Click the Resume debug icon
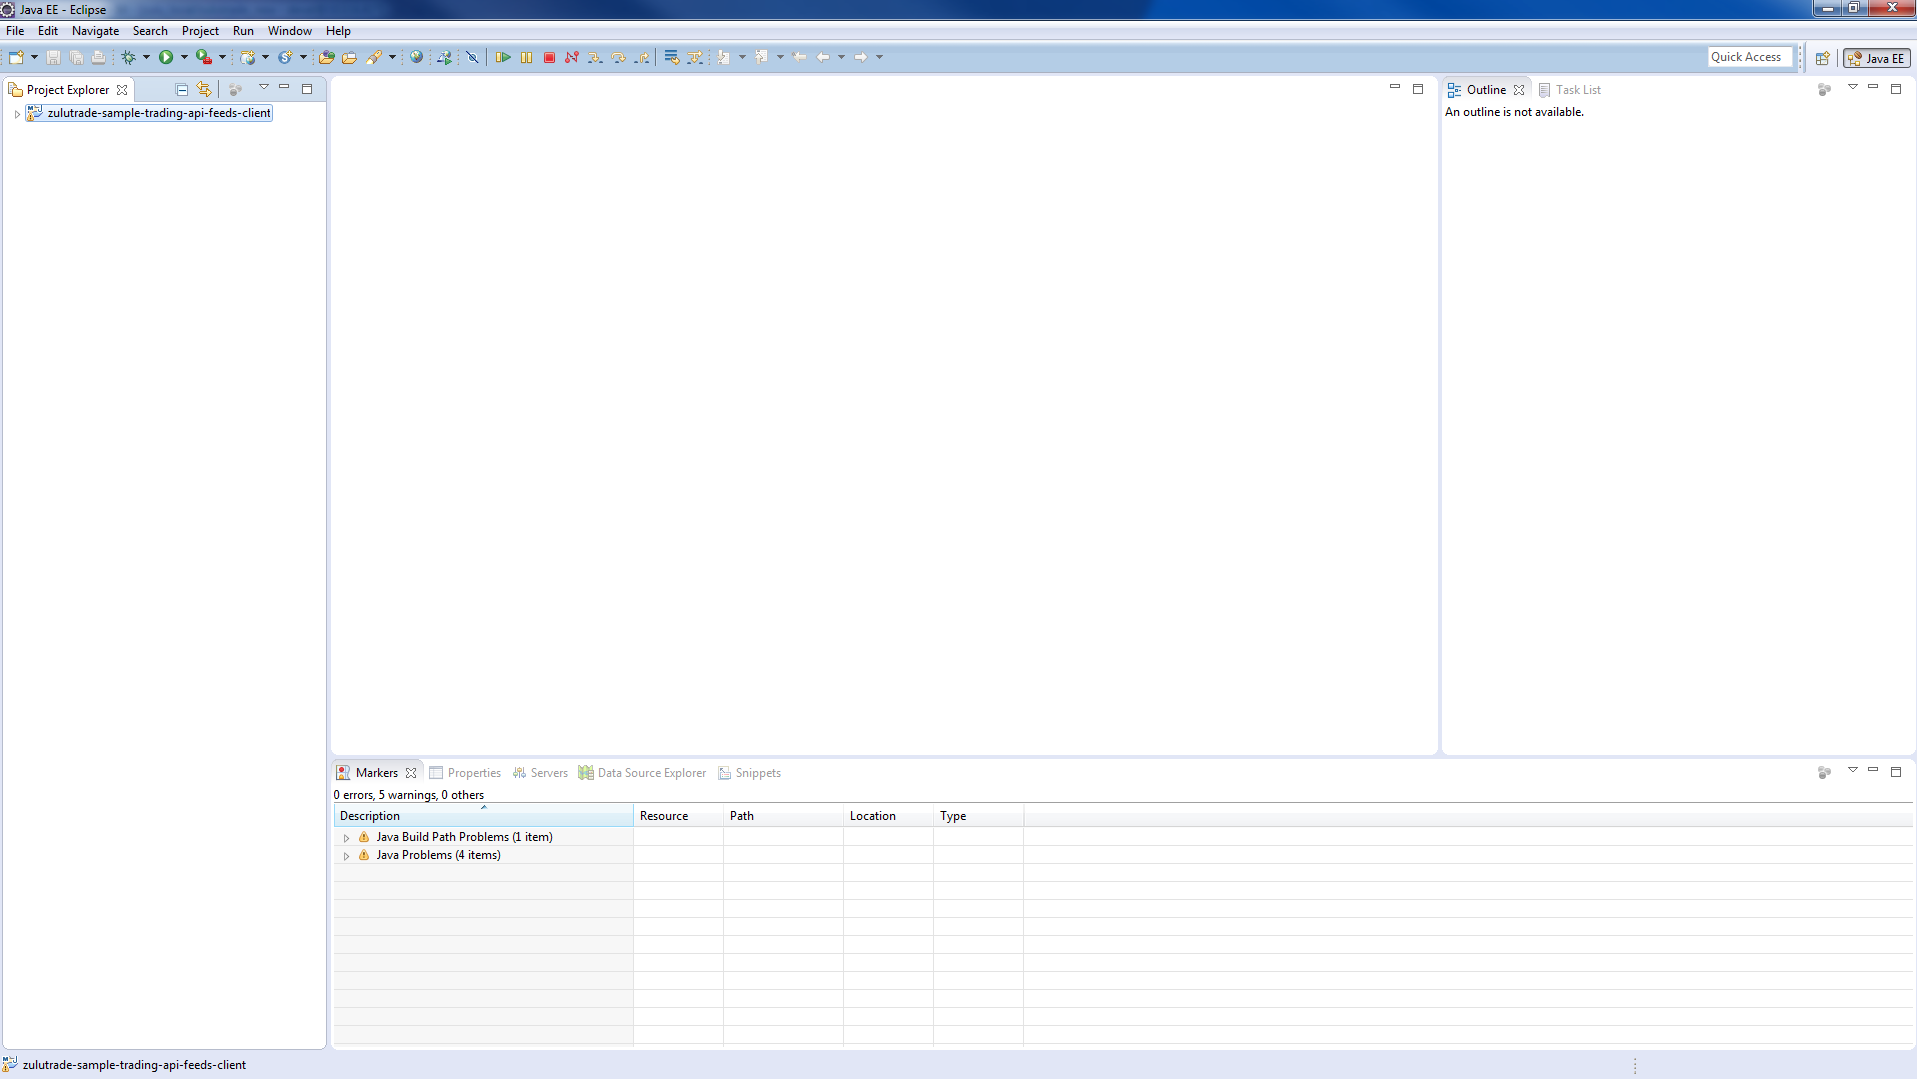Screen dimensions: 1917x1079 pos(503,58)
